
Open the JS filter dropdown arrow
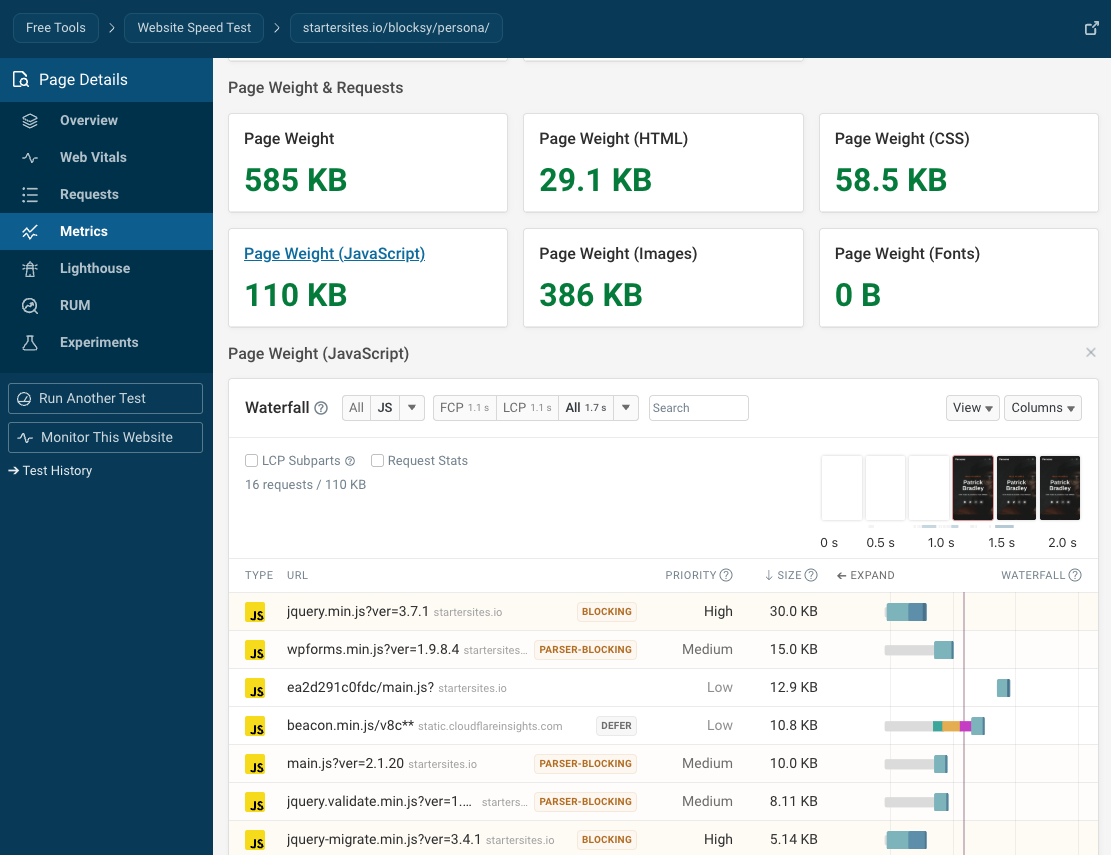click(412, 407)
